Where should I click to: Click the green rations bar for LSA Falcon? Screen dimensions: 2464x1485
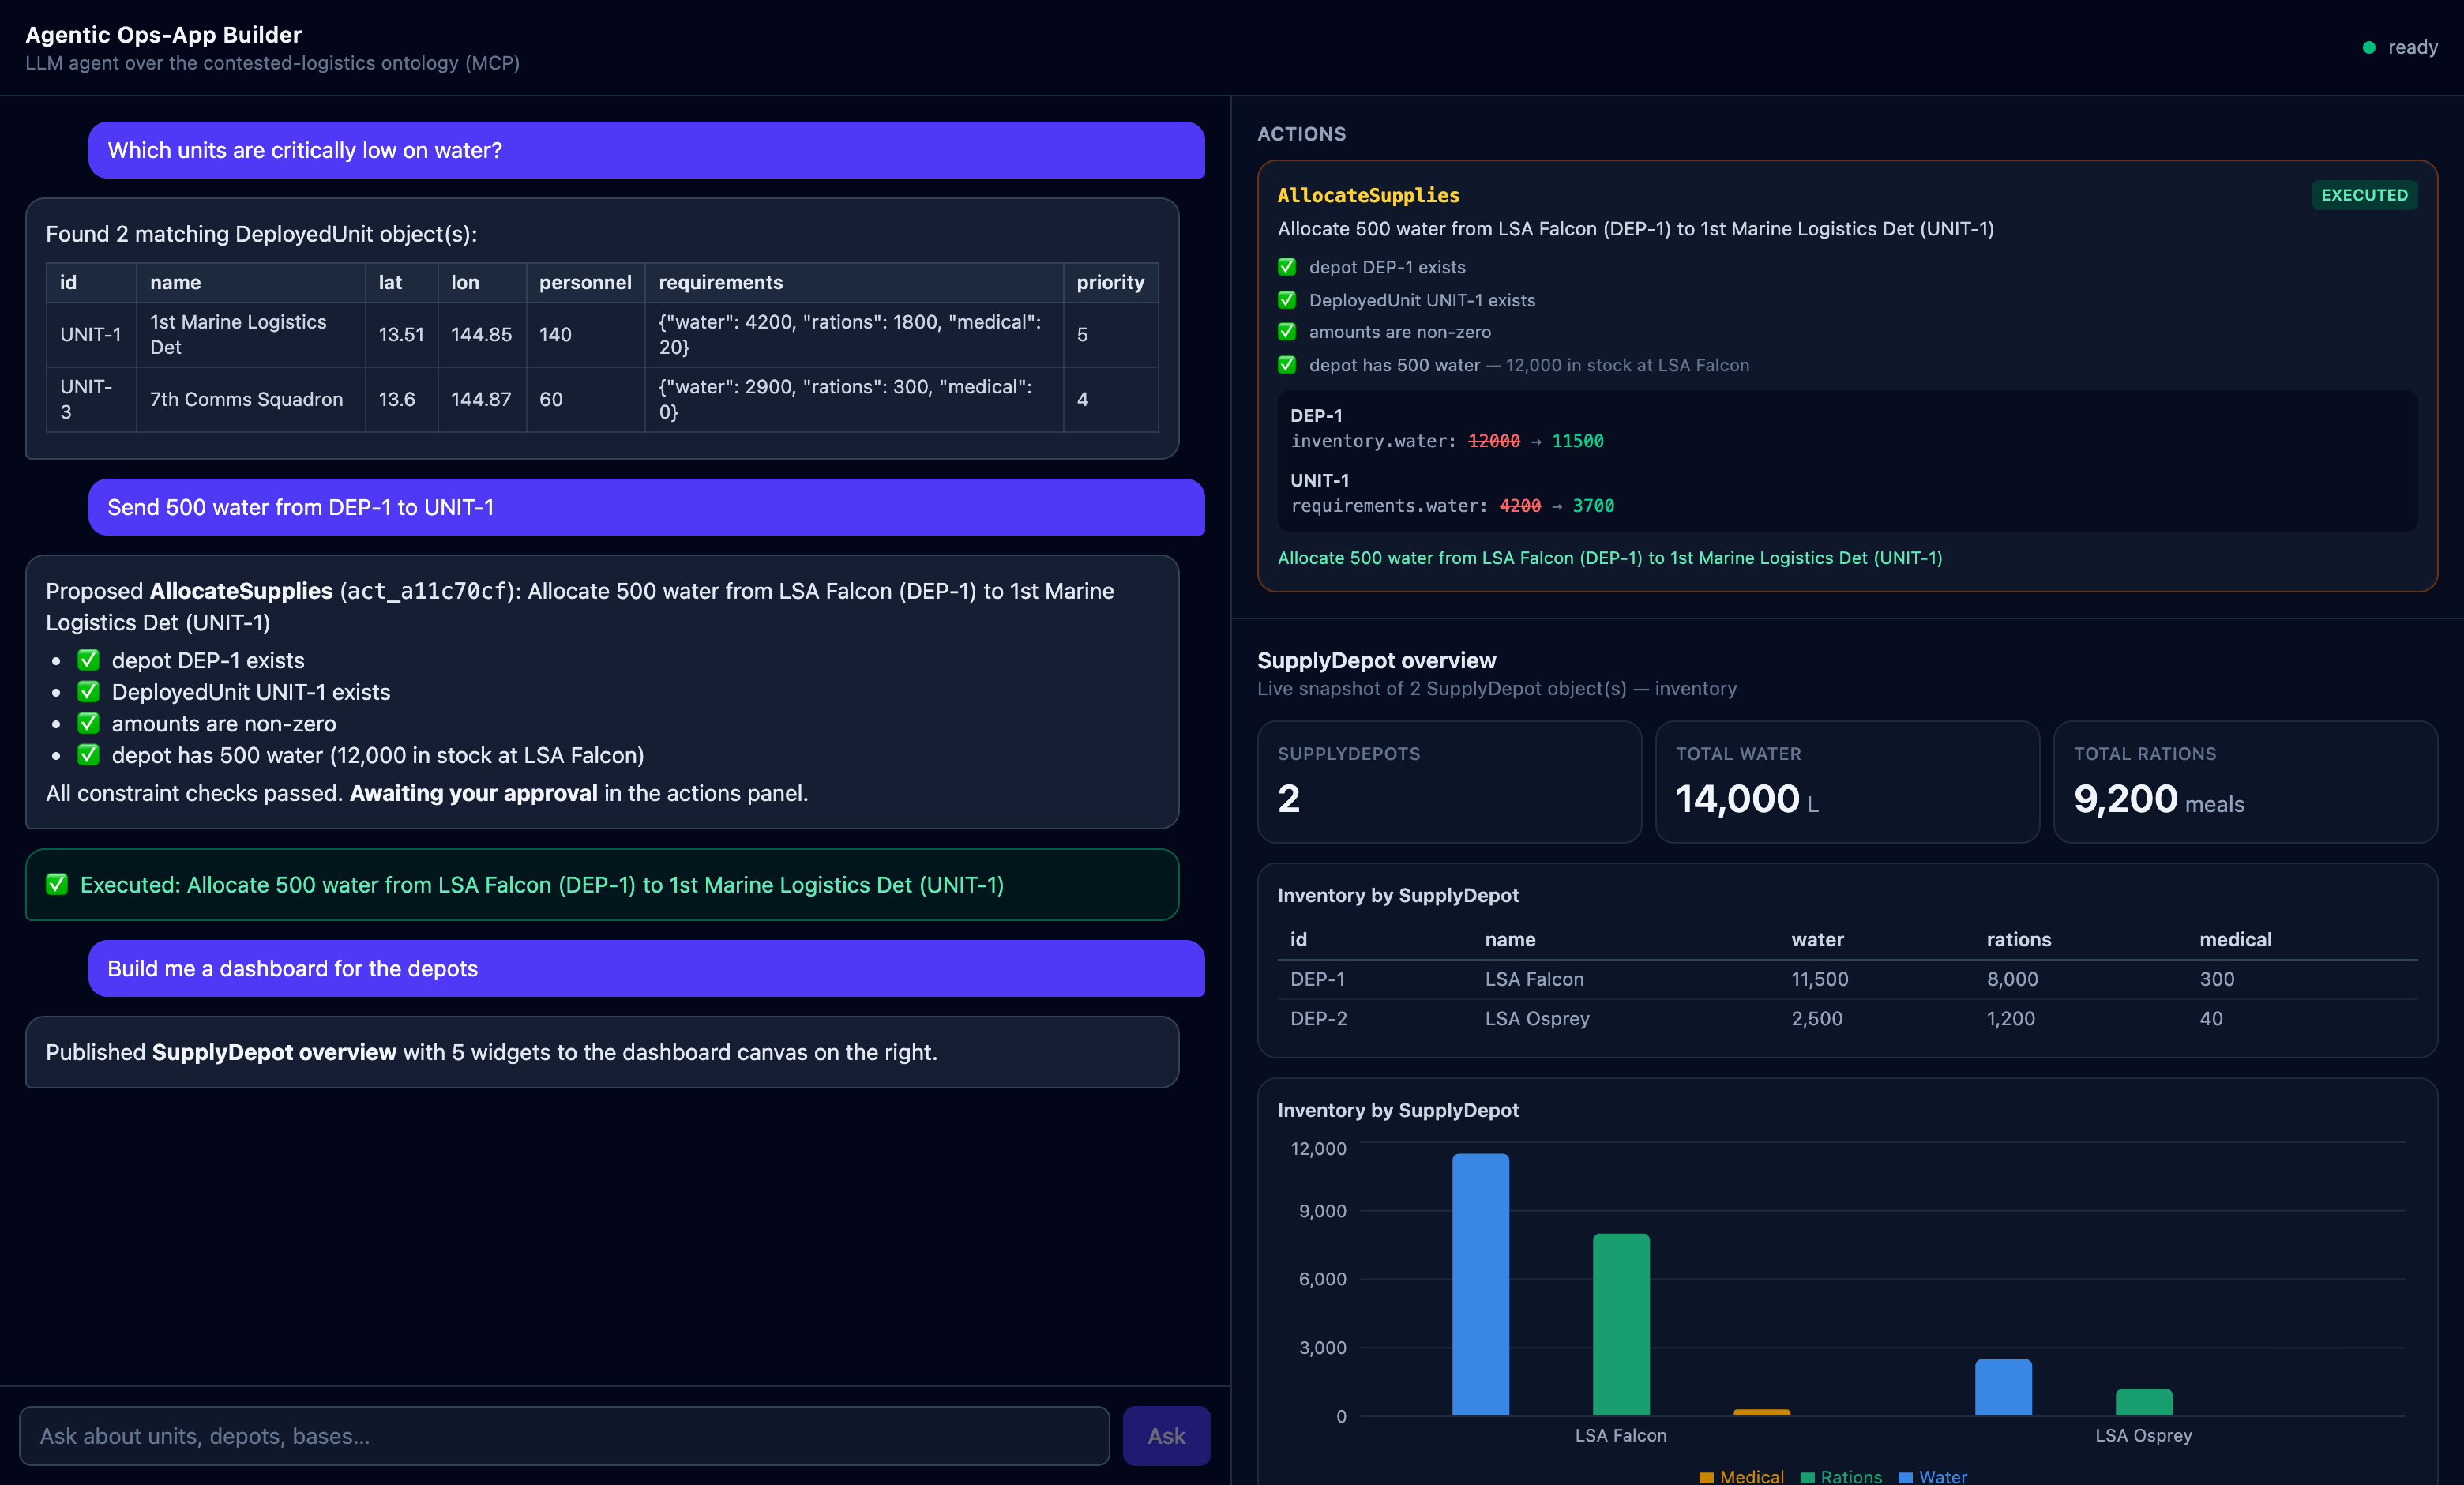click(1621, 1324)
